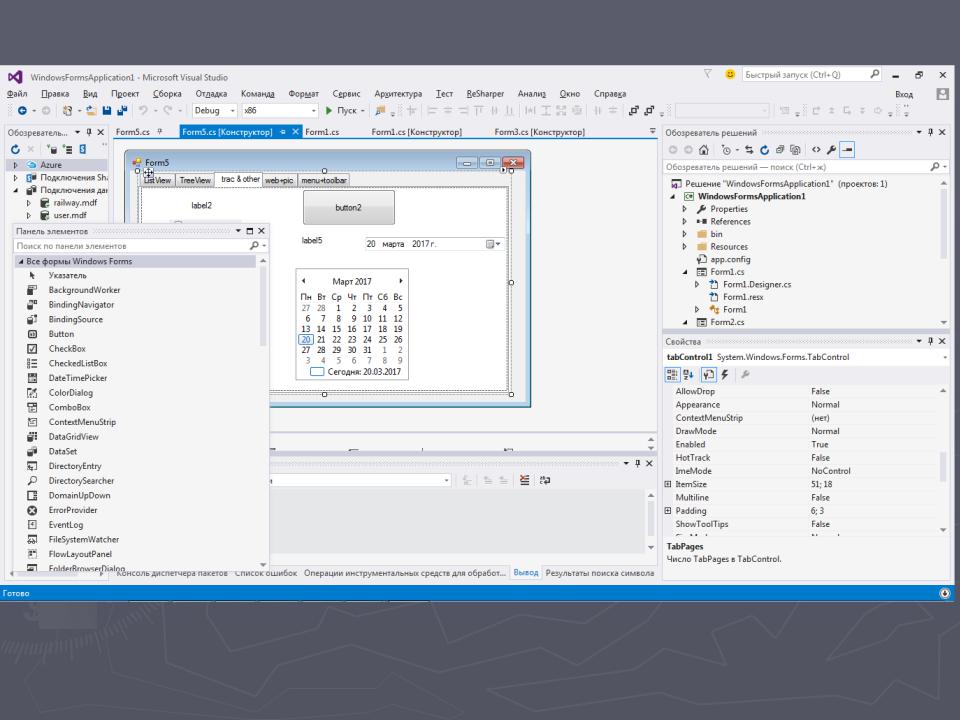Click the Вход sign-in link
The image size is (960, 720).
(x=904, y=94)
